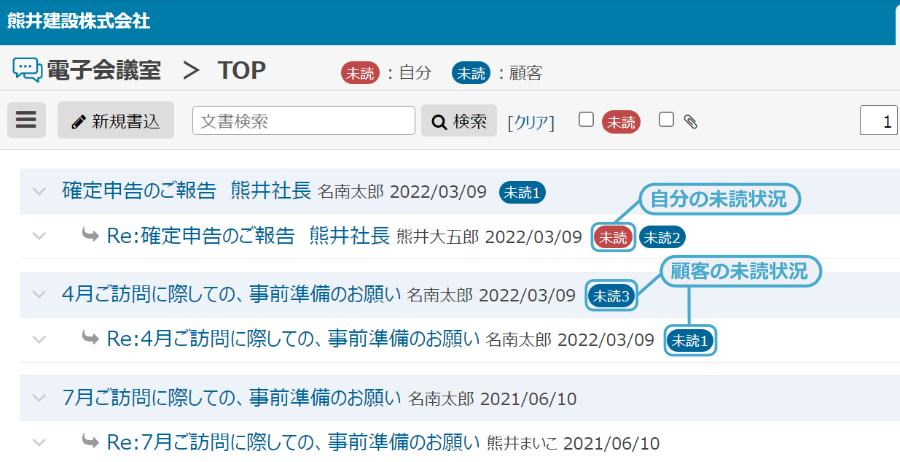Expand the 7月ご訪問に際しての thread chevron
Image resolution: width=900 pixels, height=462 pixels.
click(x=39, y=399)
